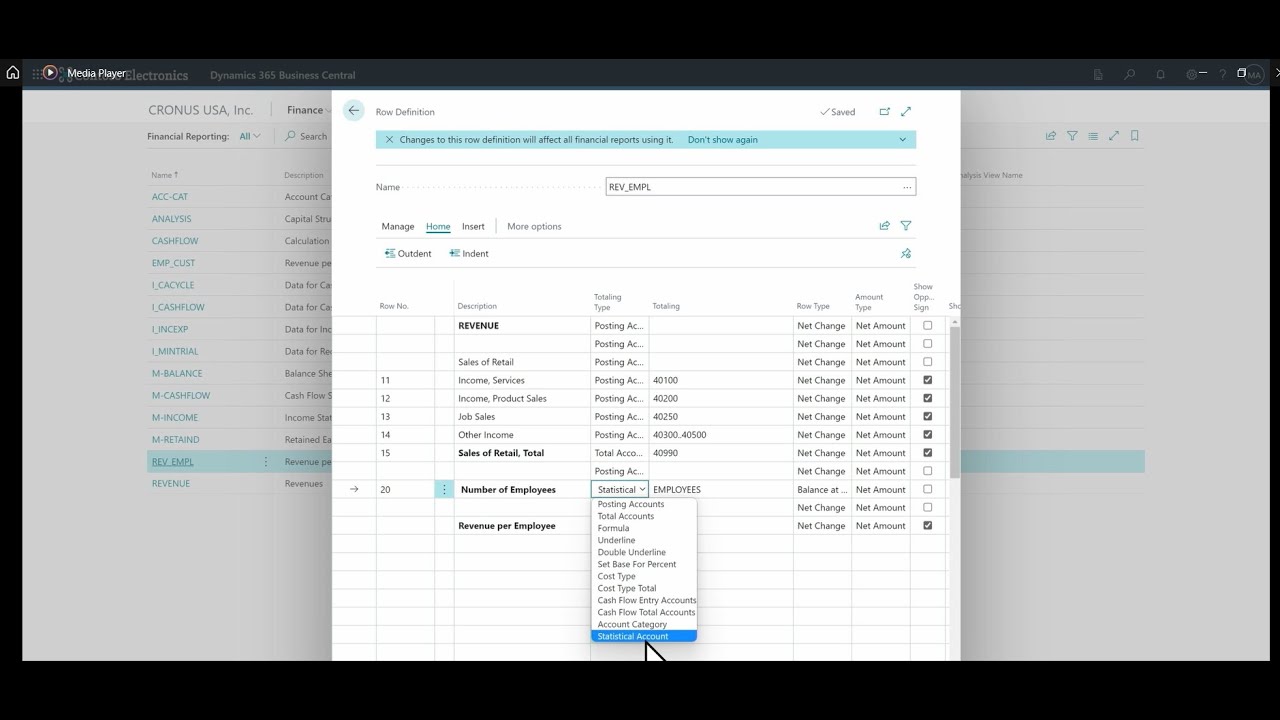This screenshot has width=1280, height=720.
Task: Uncheck Show Opposite Sign for Revenue per Employee
Action: [928, 526]
